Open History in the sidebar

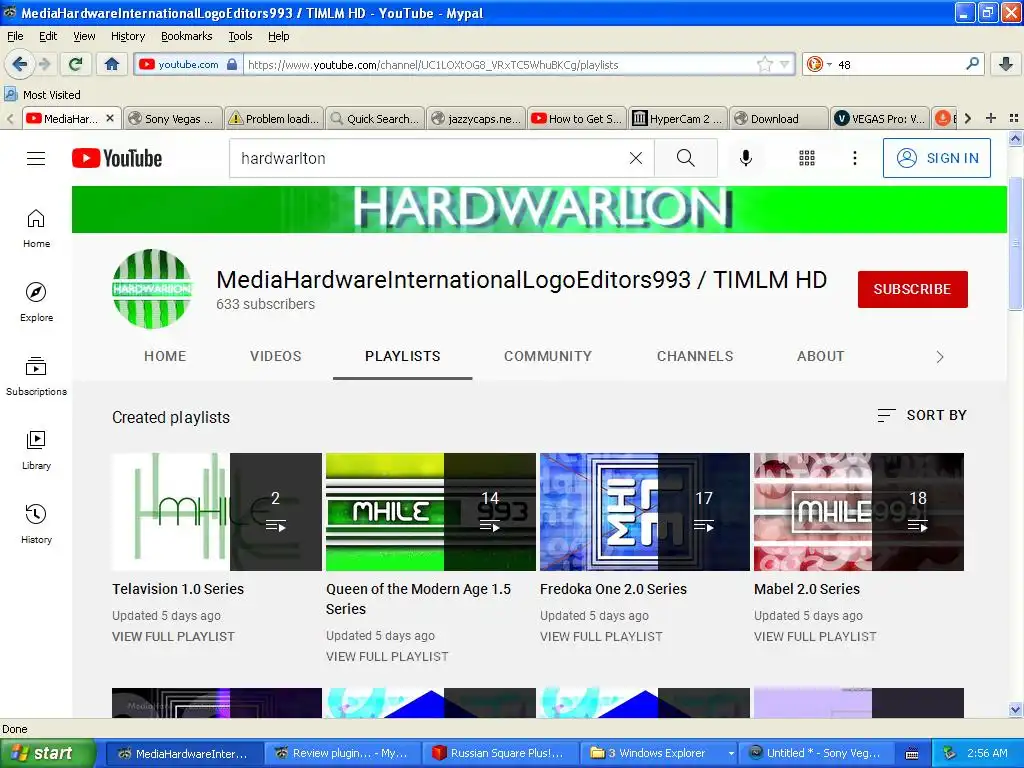click(x=36, y=524)
